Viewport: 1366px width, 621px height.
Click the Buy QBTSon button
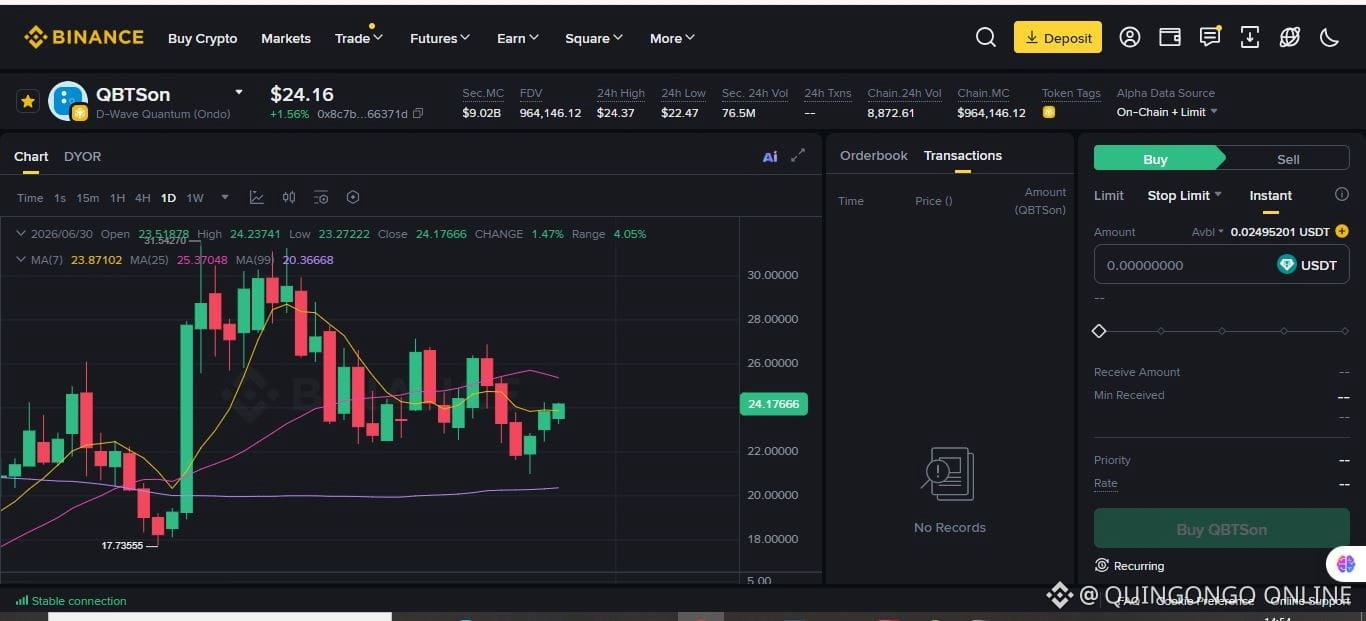click(1222, 529)
